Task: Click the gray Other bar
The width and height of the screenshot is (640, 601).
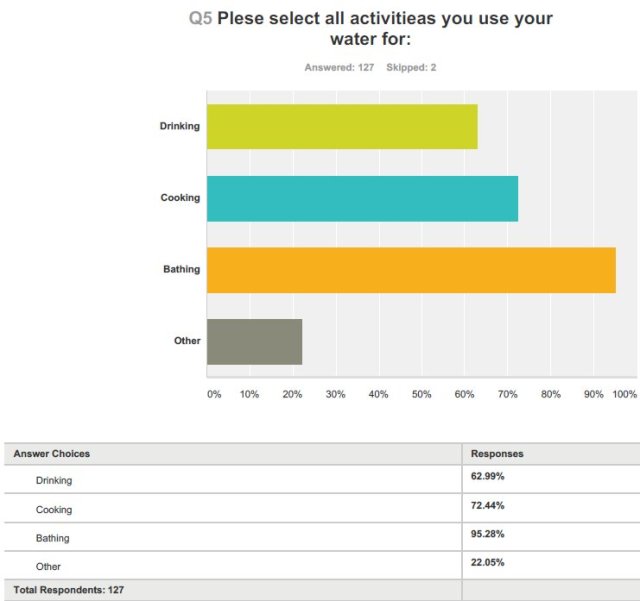Action: tap(254, 341)
